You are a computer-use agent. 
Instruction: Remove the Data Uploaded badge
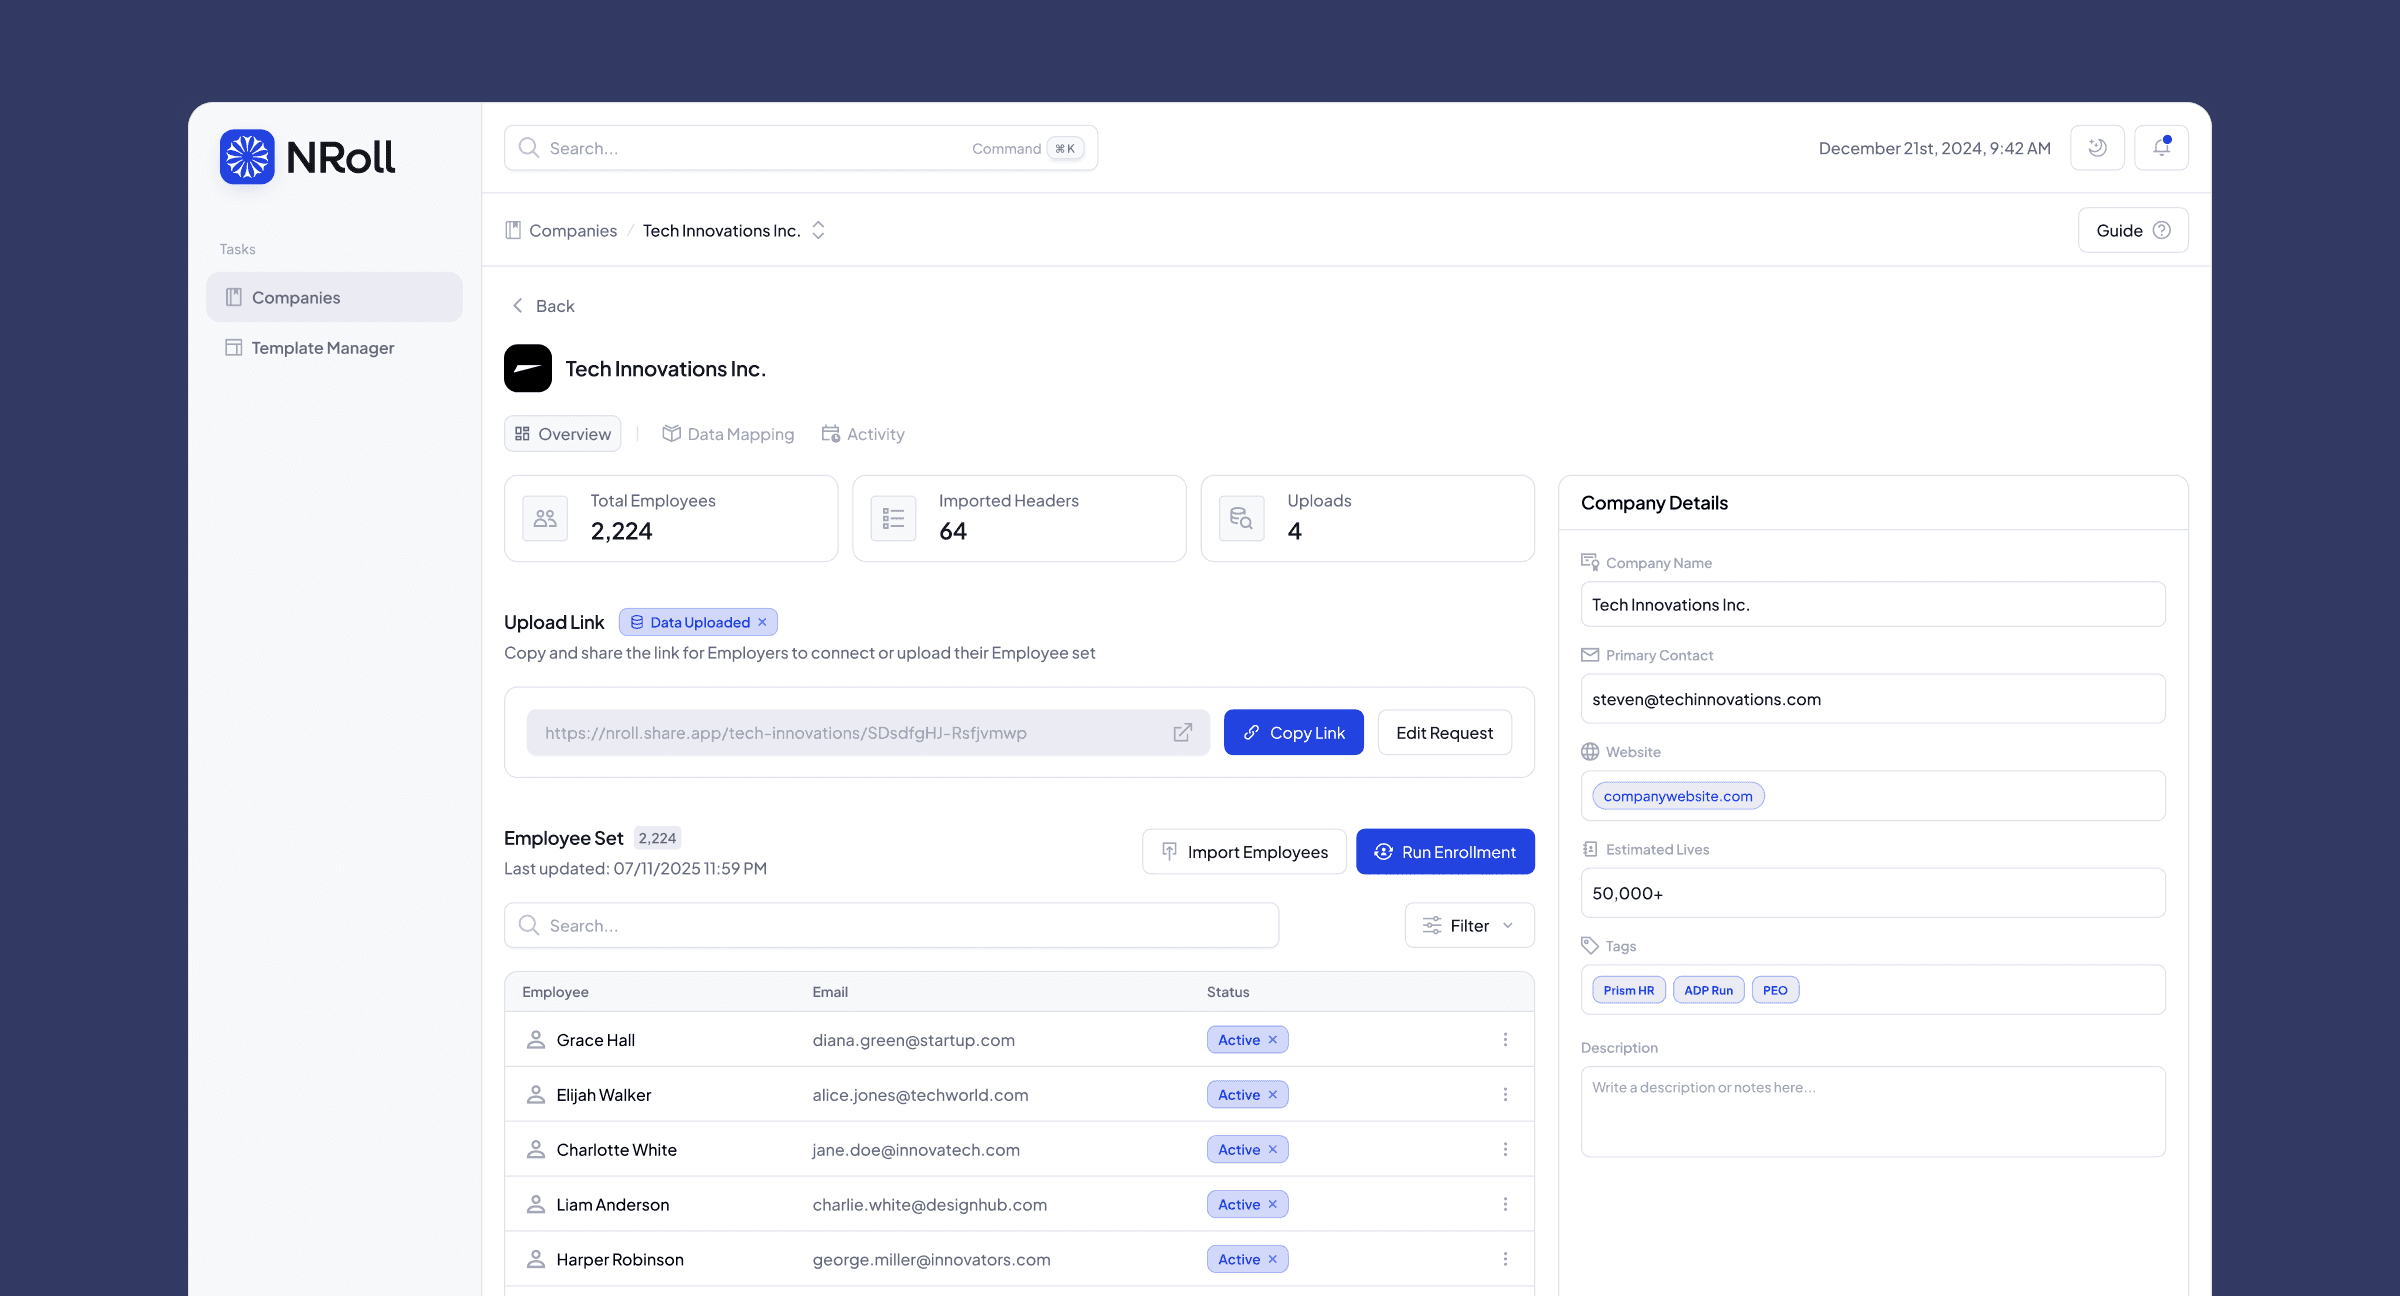pos(763,622)
